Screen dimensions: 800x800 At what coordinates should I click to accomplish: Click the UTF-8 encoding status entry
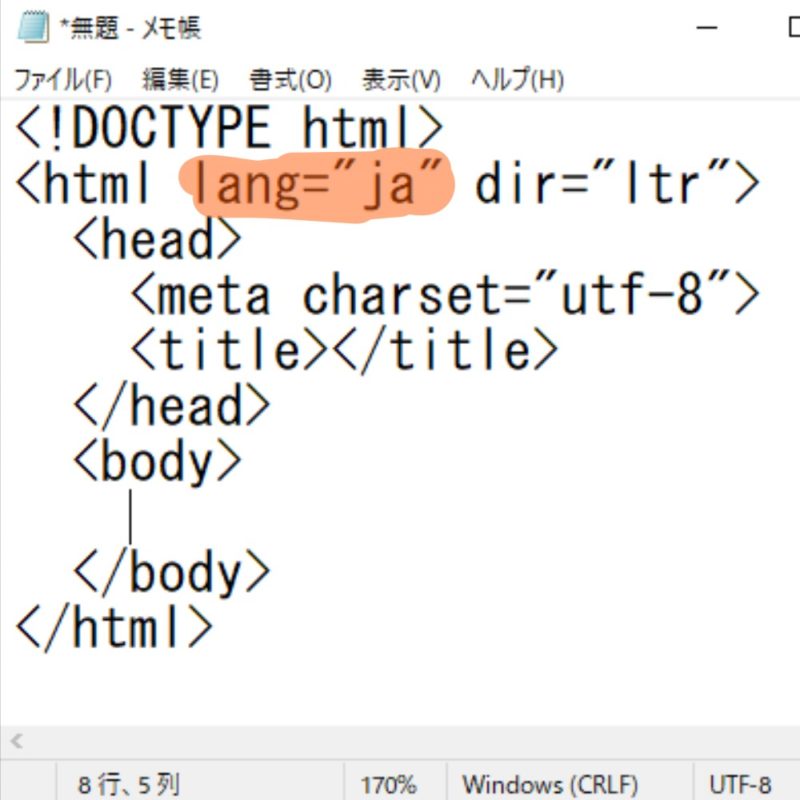[x=740, y=784]
